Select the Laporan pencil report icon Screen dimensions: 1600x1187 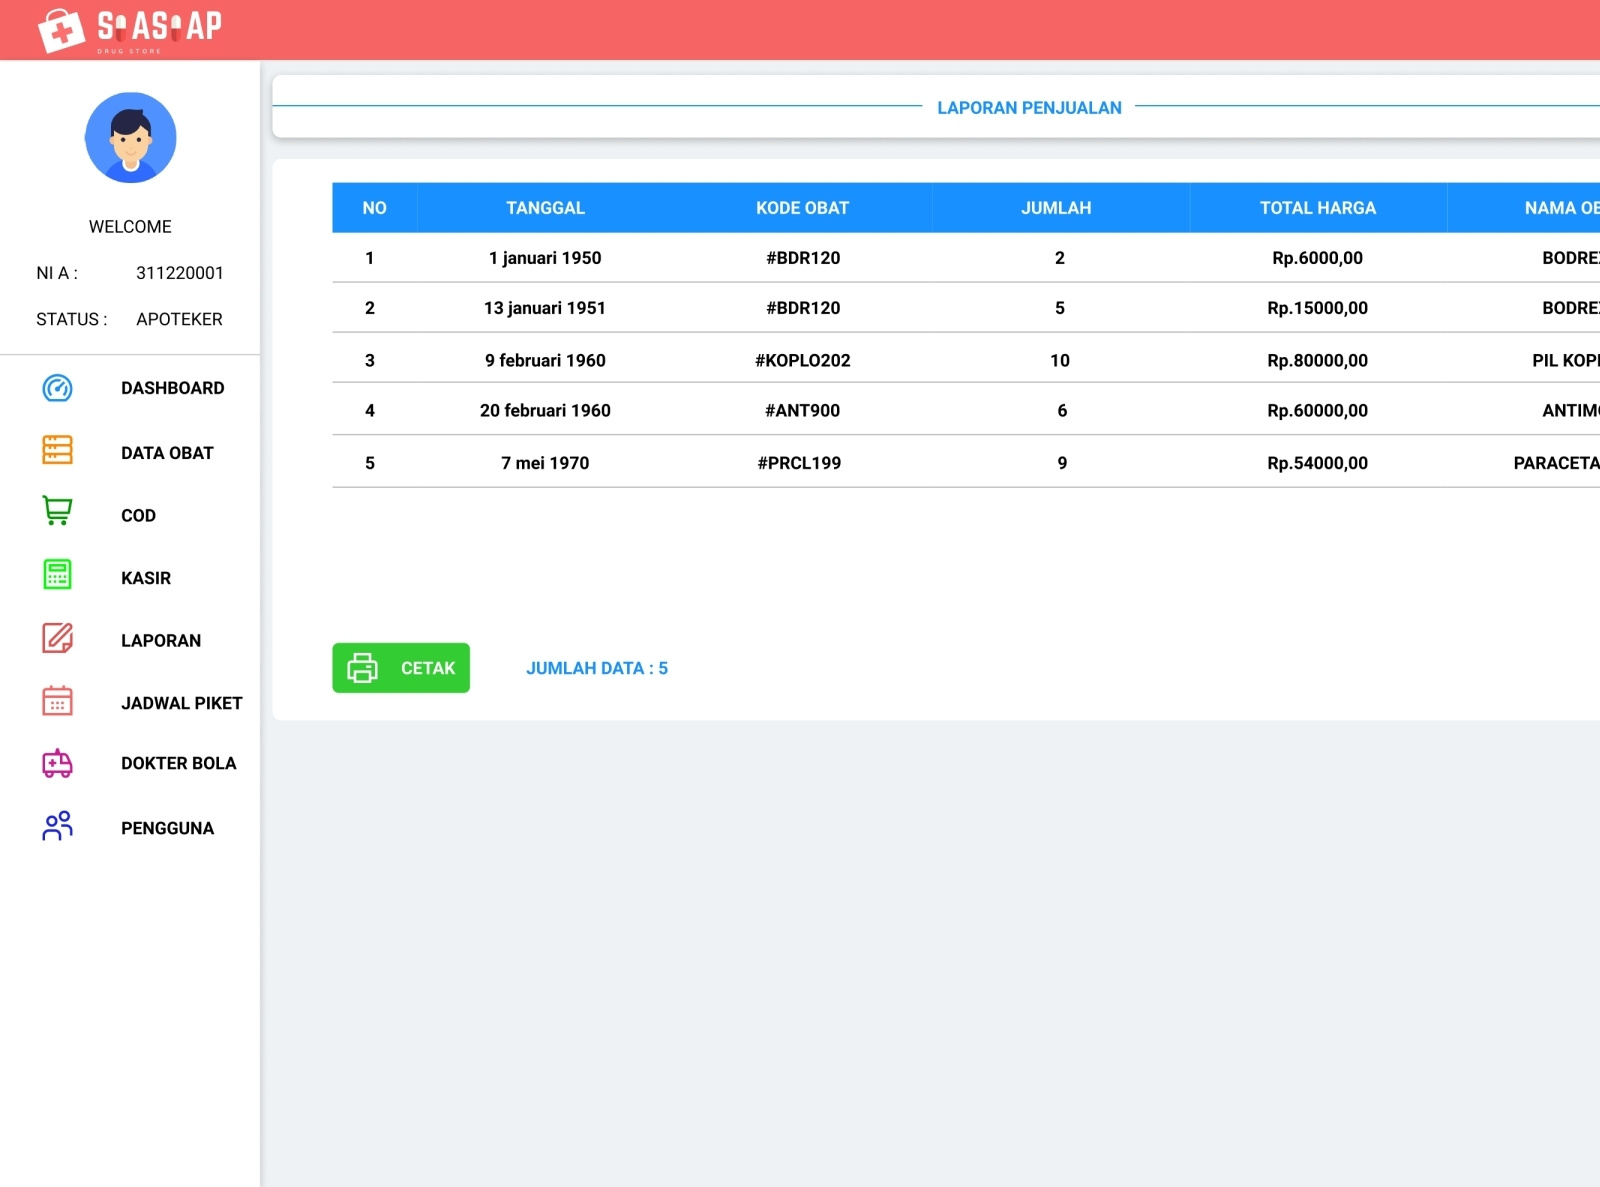(57, 637)
